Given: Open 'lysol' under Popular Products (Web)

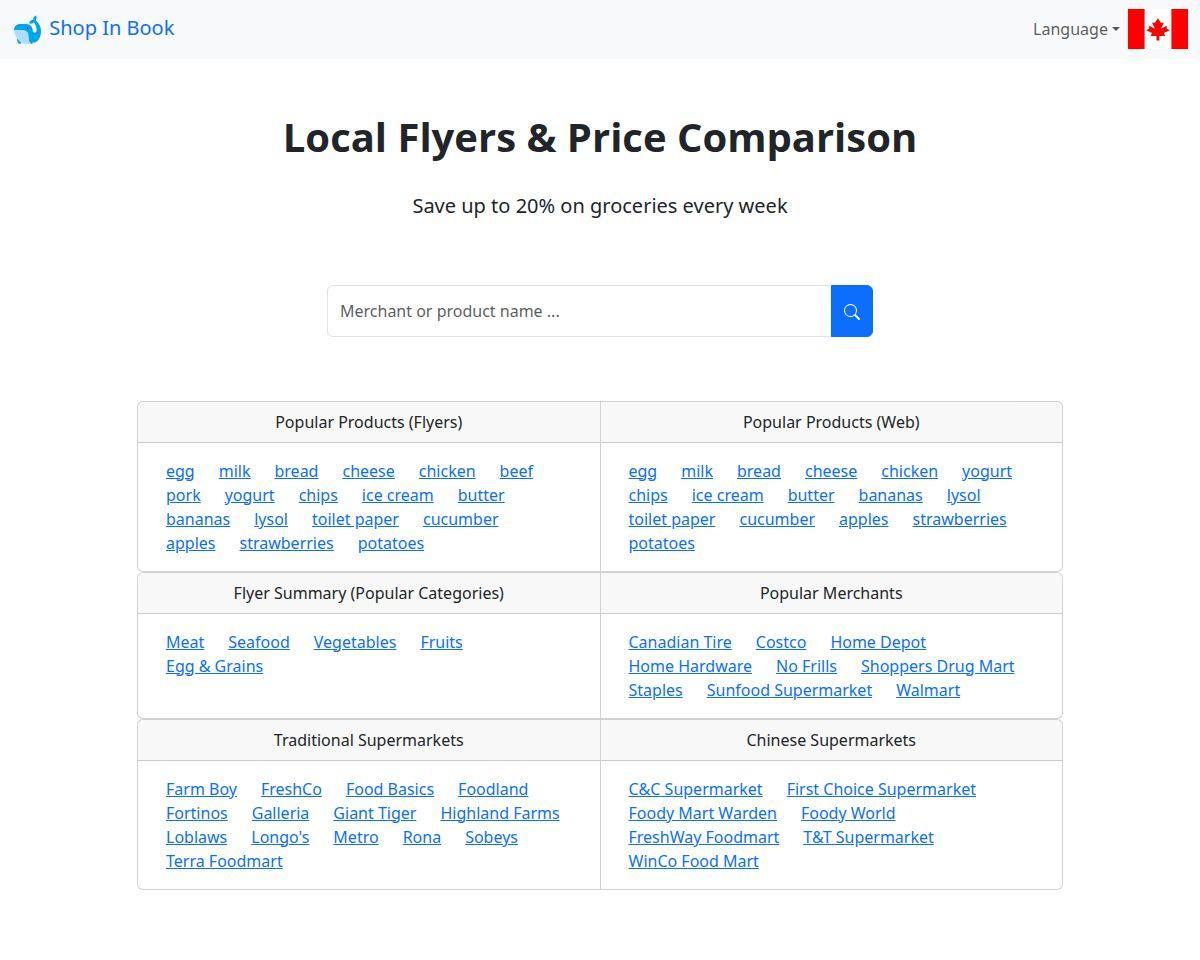Looking at the screenshot, I should 964,495.
